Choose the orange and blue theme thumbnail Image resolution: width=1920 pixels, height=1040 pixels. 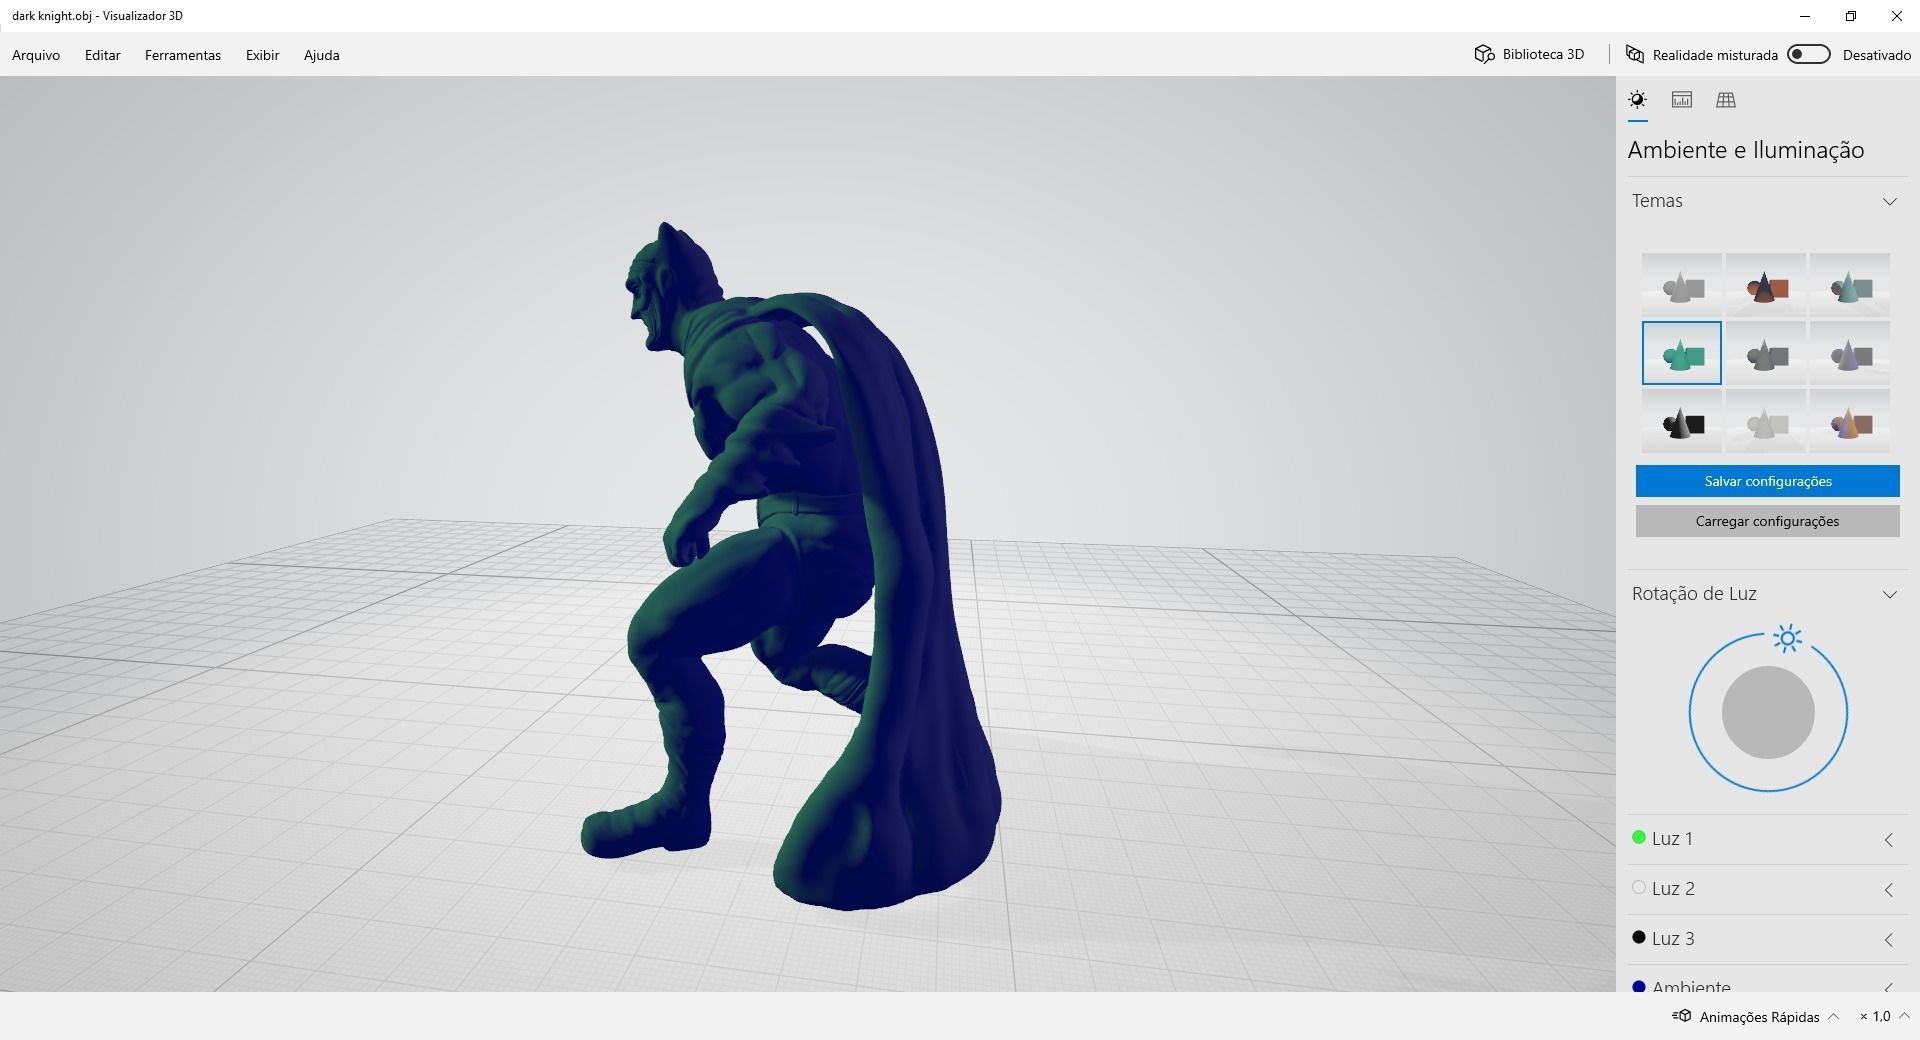[x=1850, y=421]
